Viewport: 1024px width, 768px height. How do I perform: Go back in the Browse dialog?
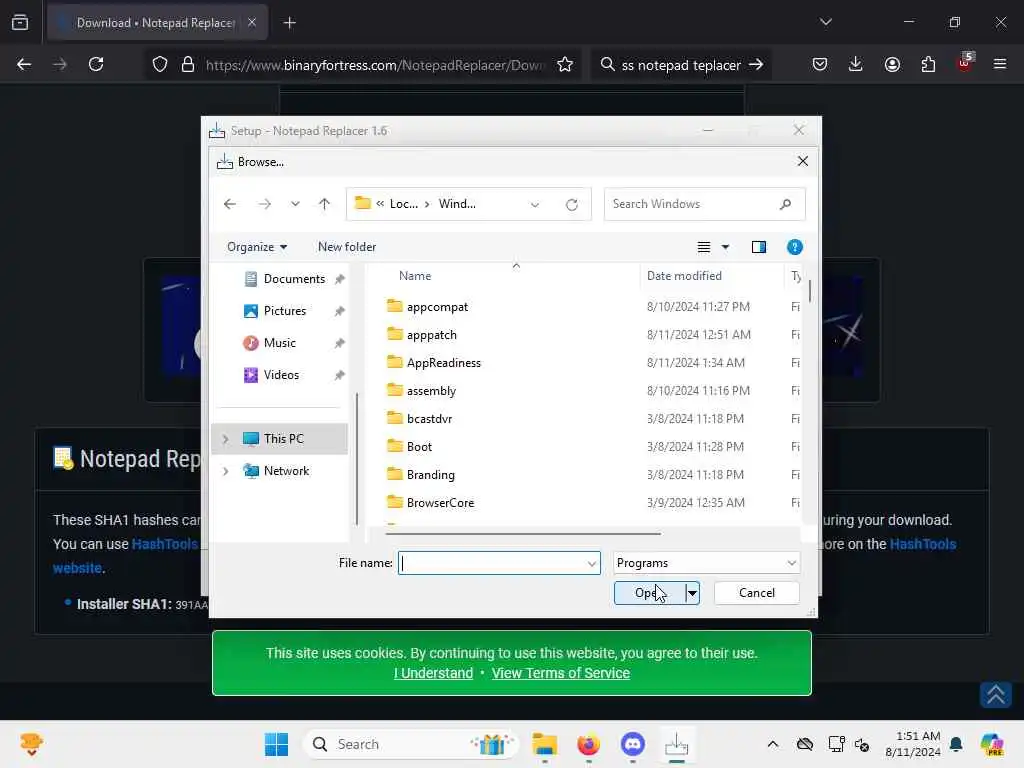click(x=230, y=204)
